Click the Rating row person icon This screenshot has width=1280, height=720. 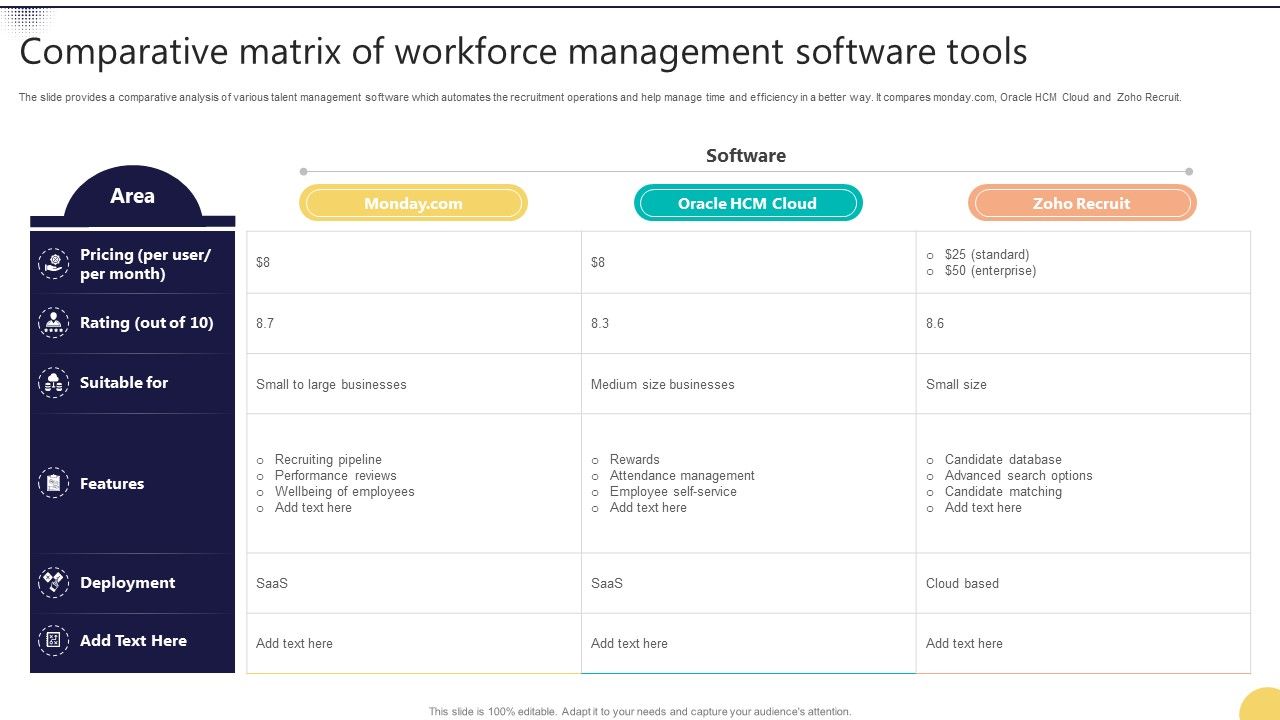[53, 323]
